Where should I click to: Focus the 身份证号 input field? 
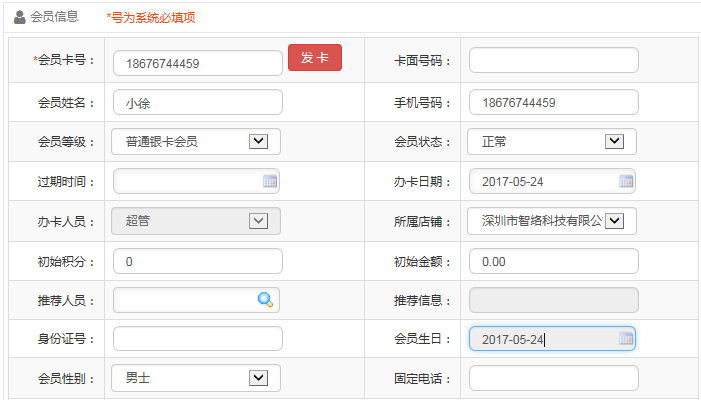tap(198, 339)
